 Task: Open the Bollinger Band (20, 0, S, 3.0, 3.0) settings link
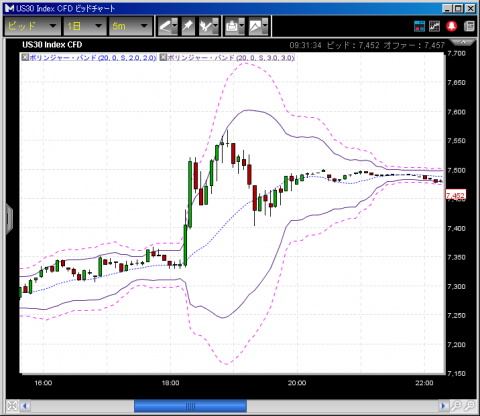click(x=231, y=58)
